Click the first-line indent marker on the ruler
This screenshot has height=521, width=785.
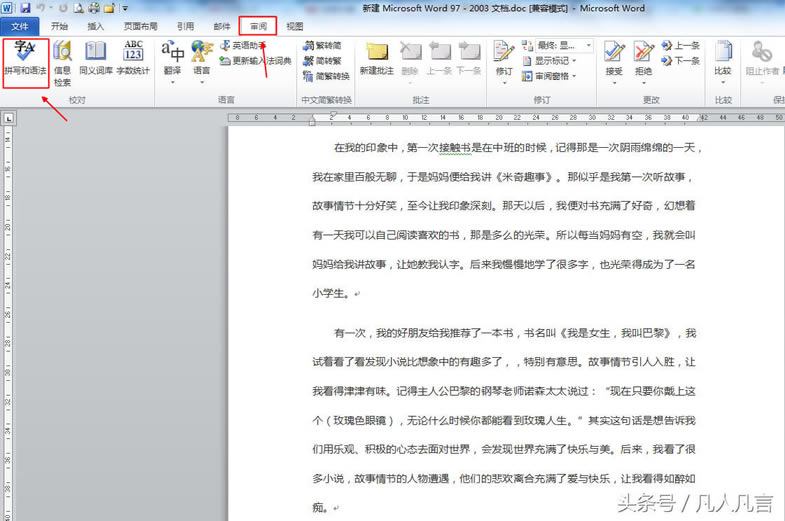pyautogui.click(x=312, y=115)
